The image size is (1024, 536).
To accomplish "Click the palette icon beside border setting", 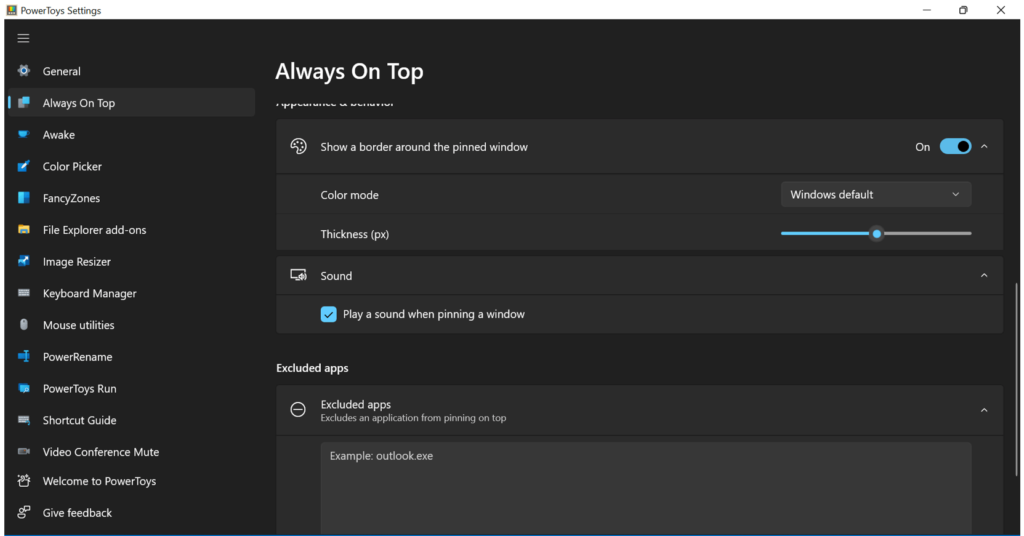I will (x=298, y=146).
